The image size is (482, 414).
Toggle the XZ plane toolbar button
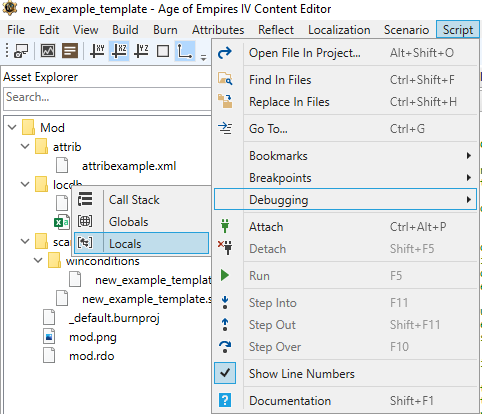[119, 51]
